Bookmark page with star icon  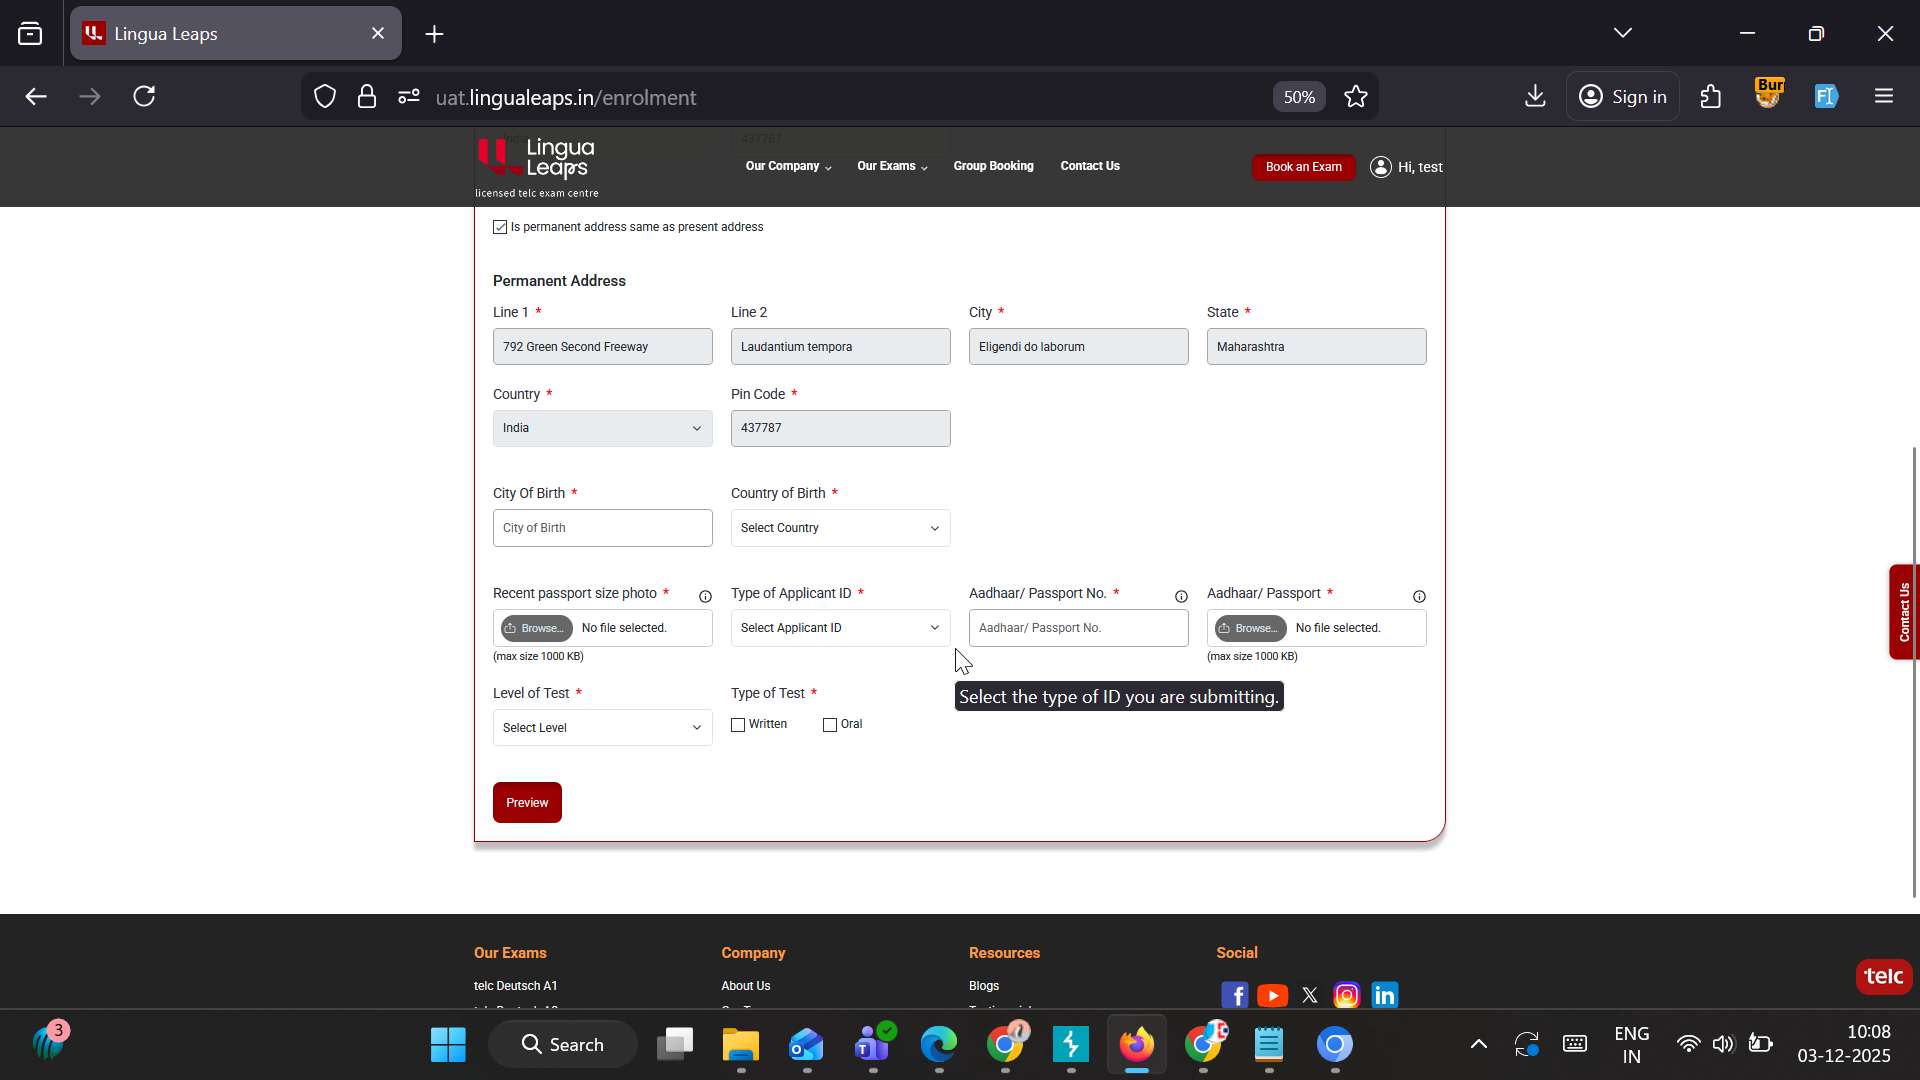click(1356, 96)
